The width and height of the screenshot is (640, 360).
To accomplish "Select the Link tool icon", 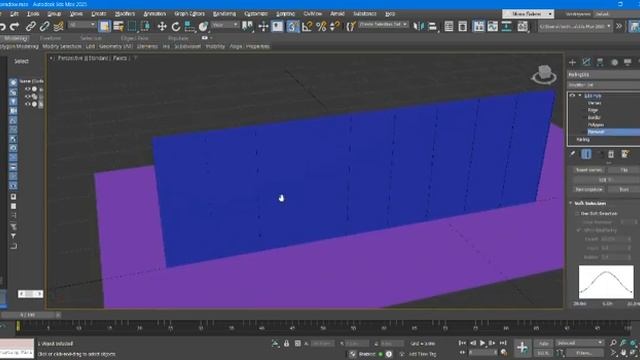I will (31, 27).
